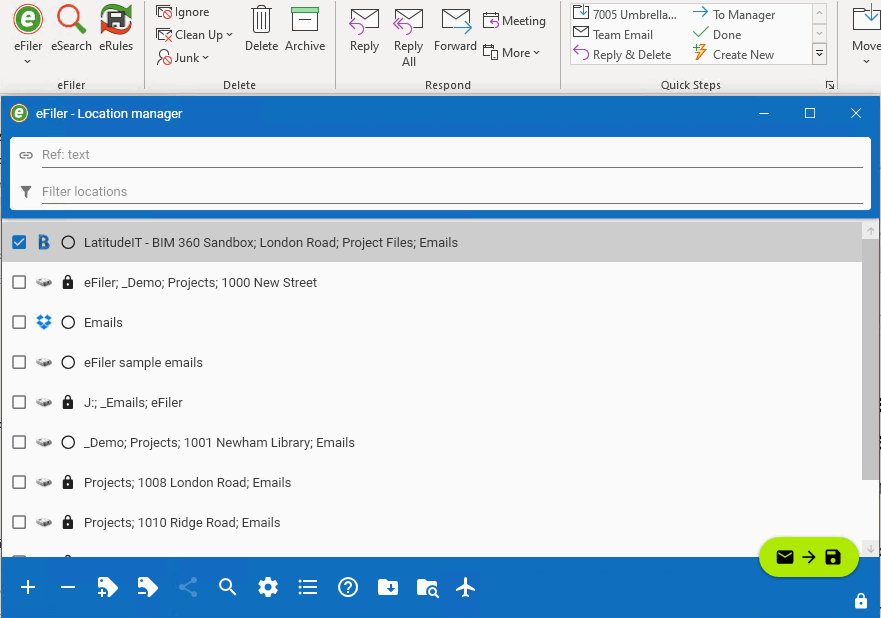Toggle the circle on eFiler sample emails row
Image resolution: width=881 pixels, height=618 pixels.
68,362
